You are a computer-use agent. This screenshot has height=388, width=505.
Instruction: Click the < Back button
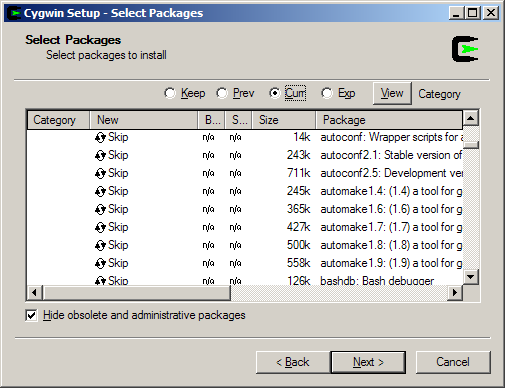[293, 362]
